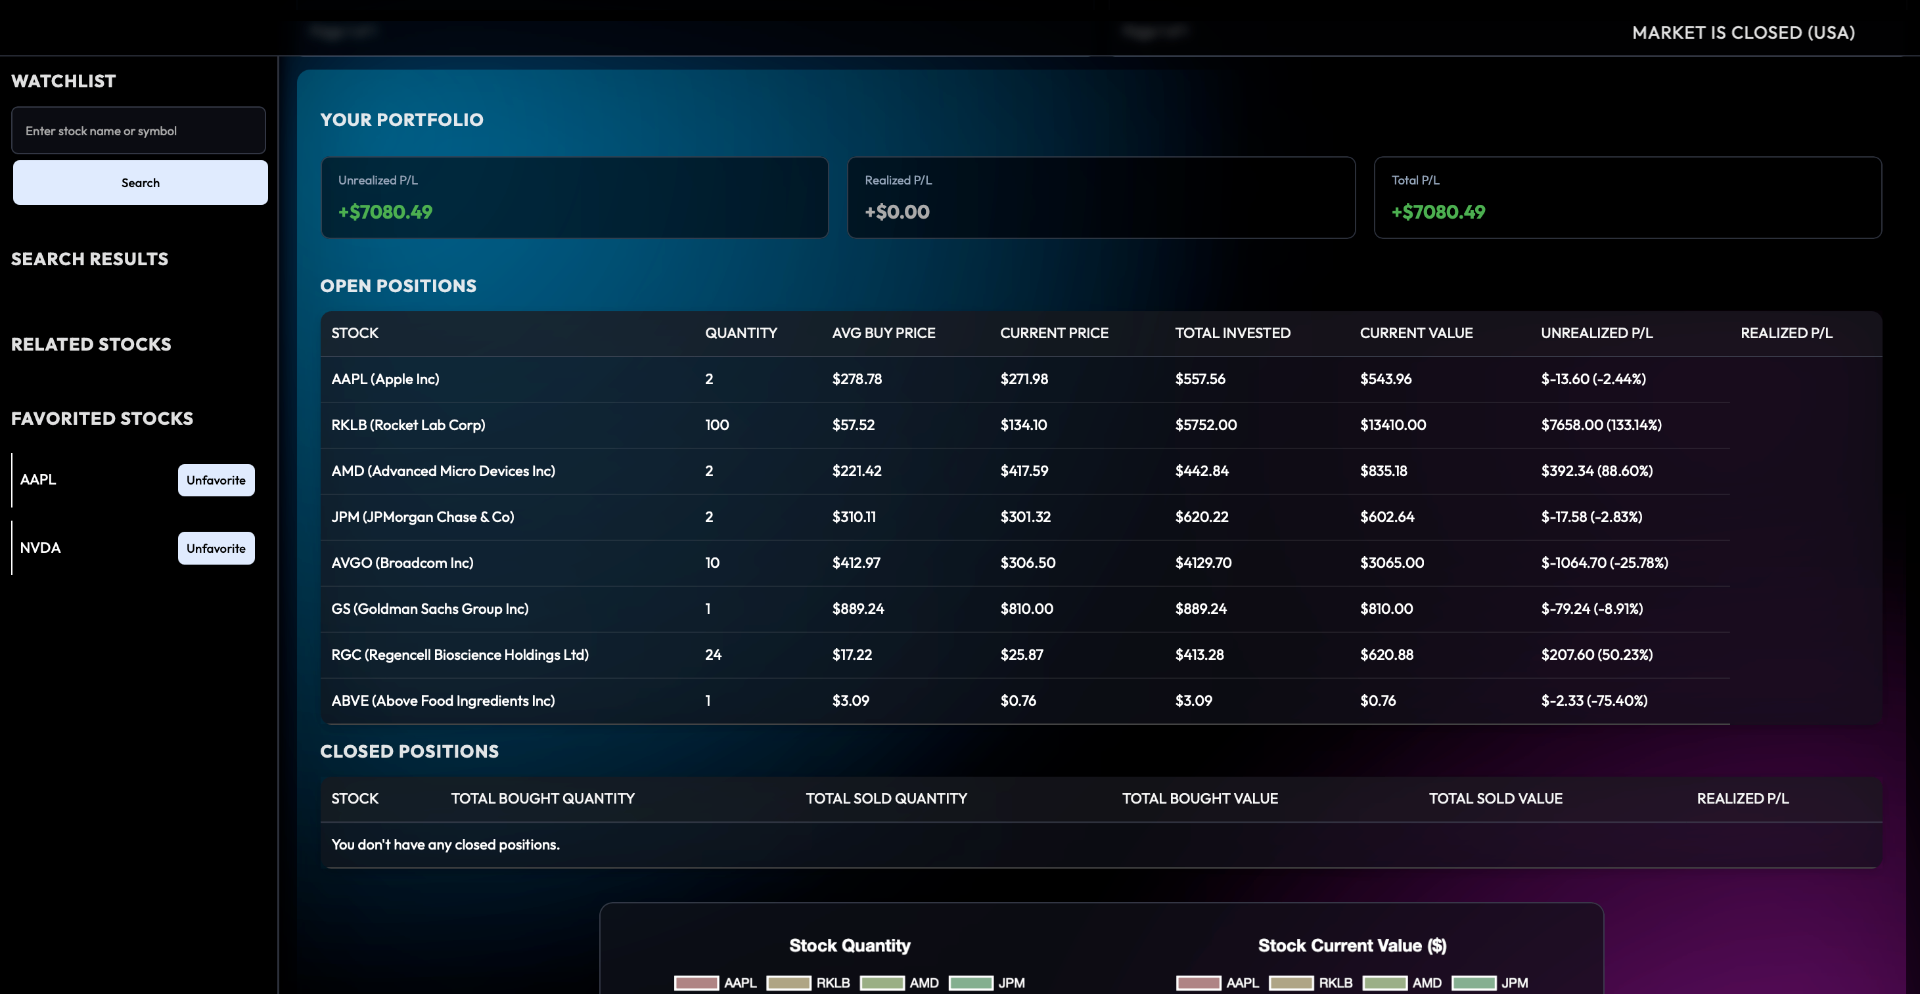Click RGC total invested $413.28
This screenshot has height=994, width=1920.
pyautogui.click(x=1199, y=655)
